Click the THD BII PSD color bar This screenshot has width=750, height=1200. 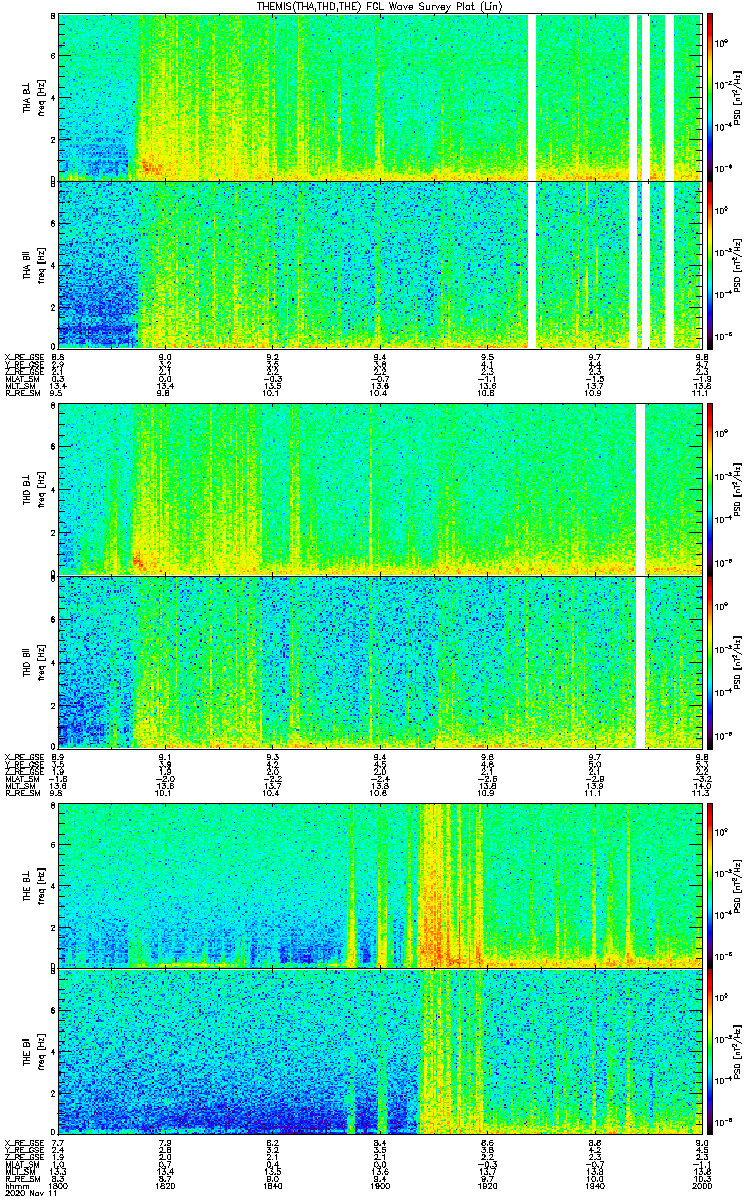click(710, 660)
